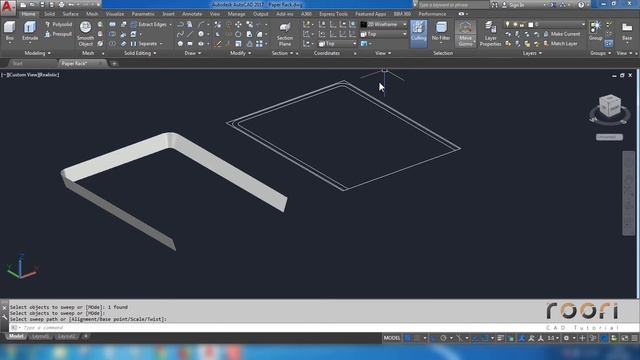Expand the Groups panel dropdown
This screenshot has width=640, height=360.
[x=600, y=53]
